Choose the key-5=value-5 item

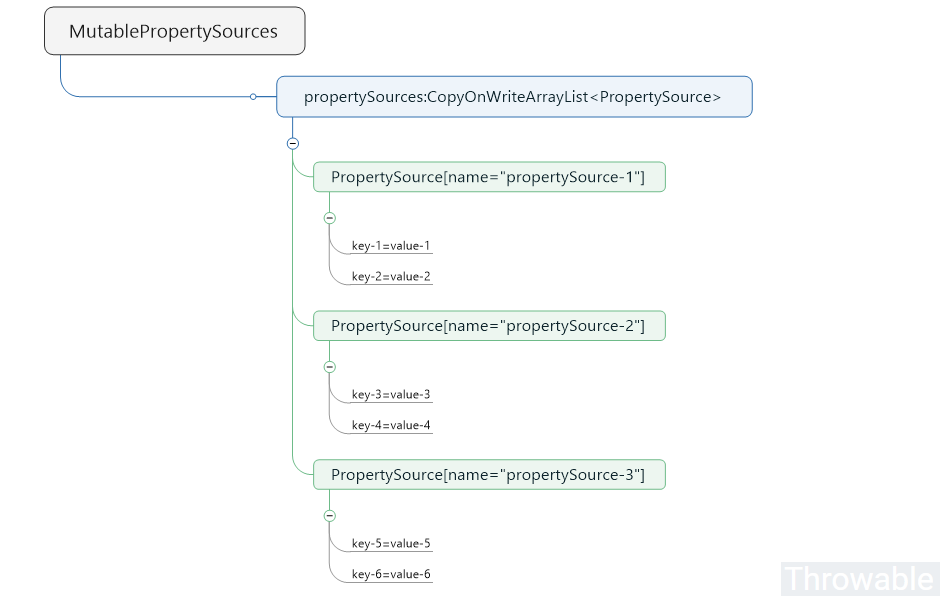tap(391, 544)
